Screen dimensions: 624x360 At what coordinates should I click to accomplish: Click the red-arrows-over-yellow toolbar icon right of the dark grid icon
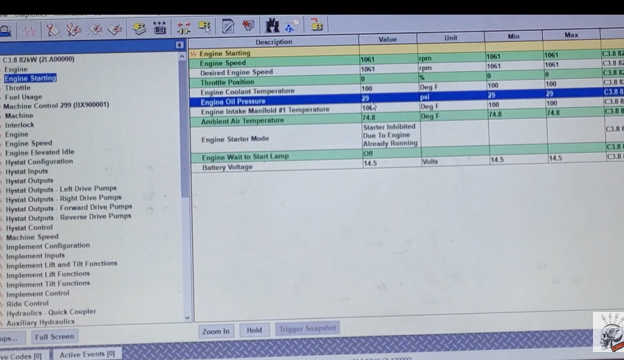click(183, 28)
